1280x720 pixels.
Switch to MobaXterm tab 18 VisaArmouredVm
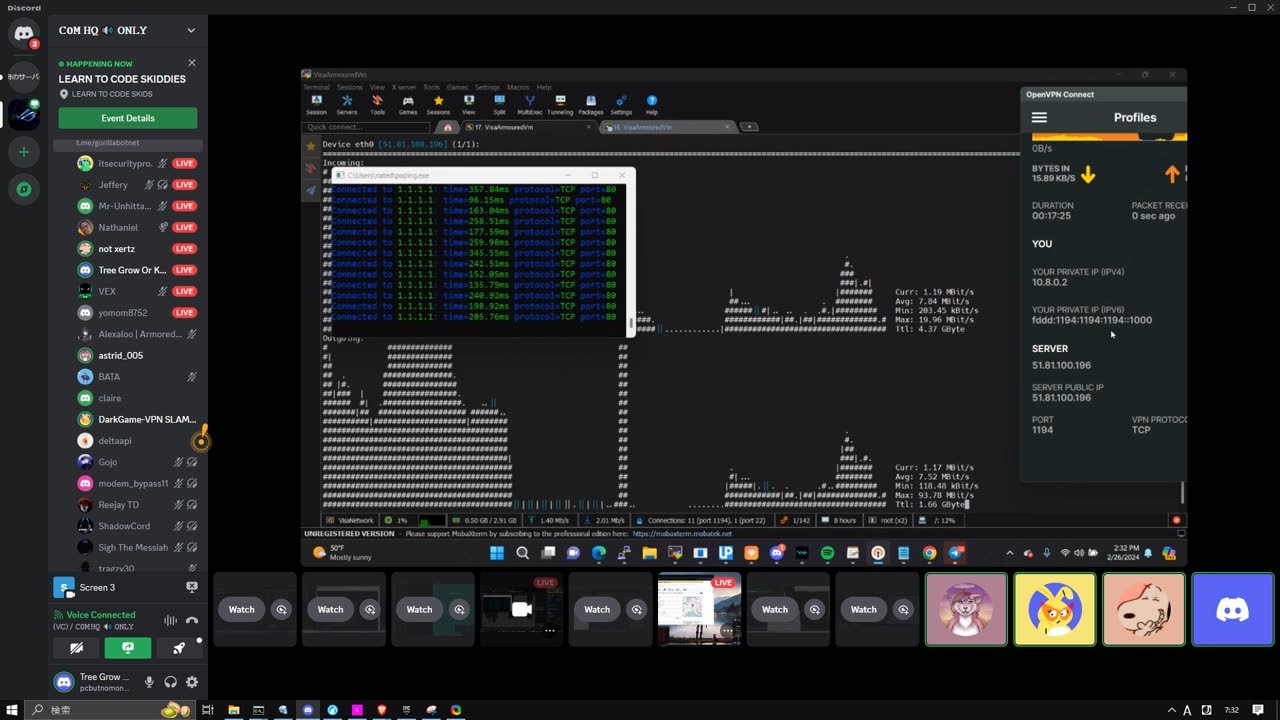[667, 127]
